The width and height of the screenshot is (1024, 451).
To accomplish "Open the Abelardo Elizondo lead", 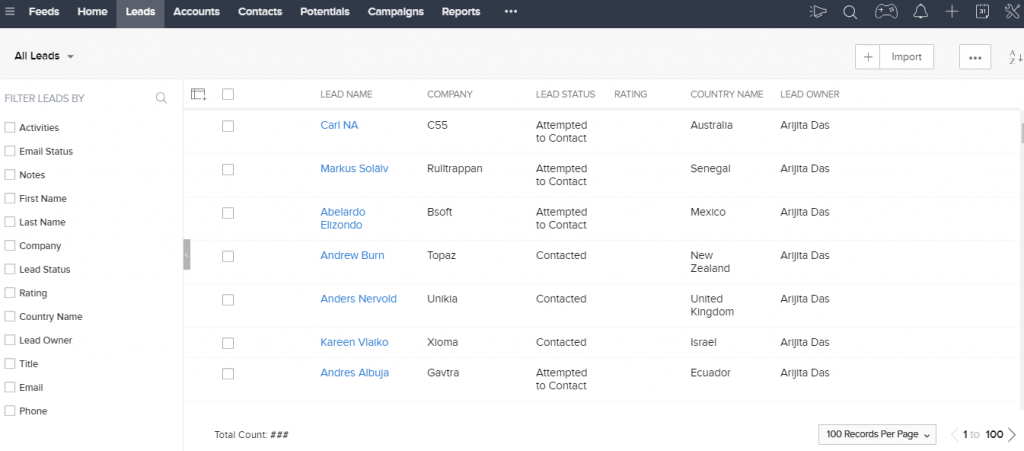I will [343, 219].
